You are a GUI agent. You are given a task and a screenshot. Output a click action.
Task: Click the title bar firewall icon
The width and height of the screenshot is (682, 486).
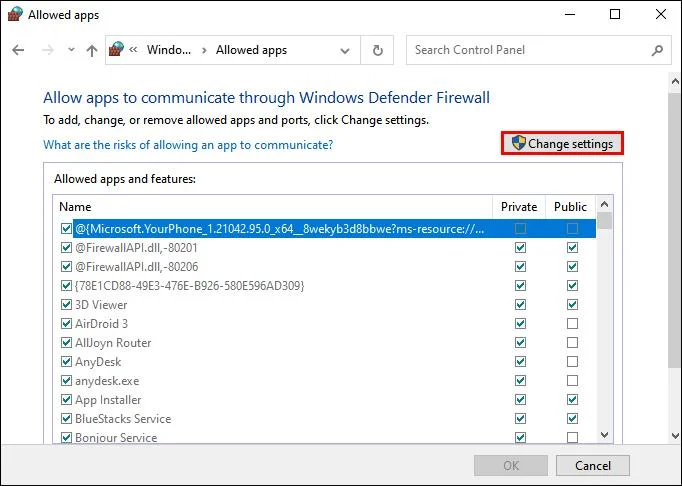point(15,14)
